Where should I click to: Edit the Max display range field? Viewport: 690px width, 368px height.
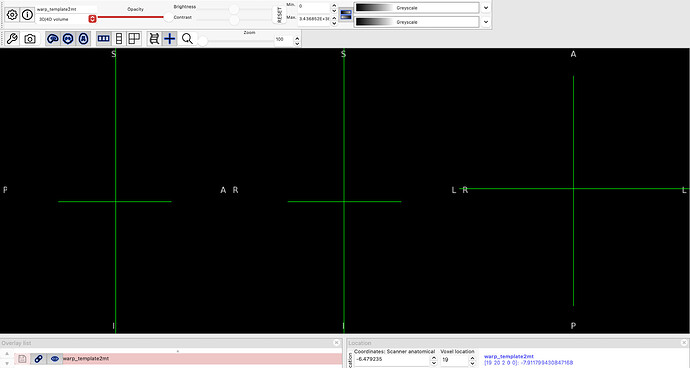coord(313,19)
